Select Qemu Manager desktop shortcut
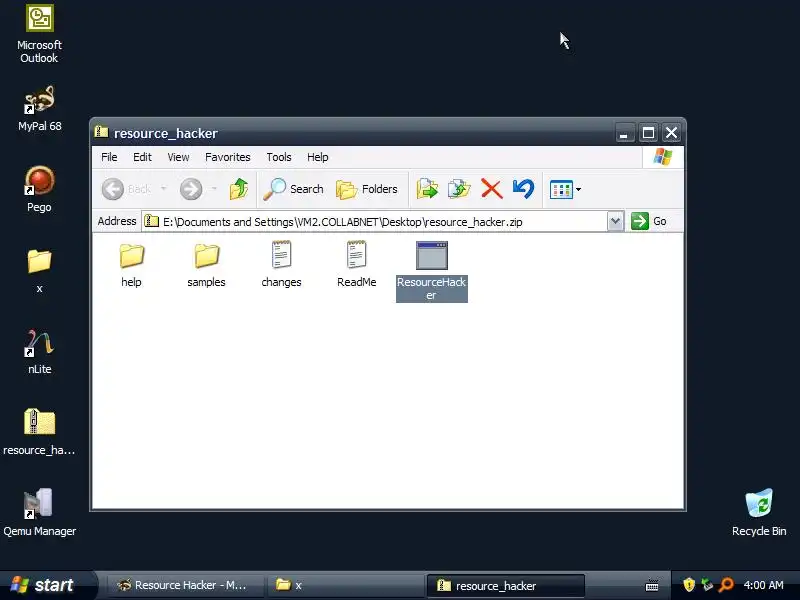The height and width of the screenshot is (600, 800). (x=39, y=513)
